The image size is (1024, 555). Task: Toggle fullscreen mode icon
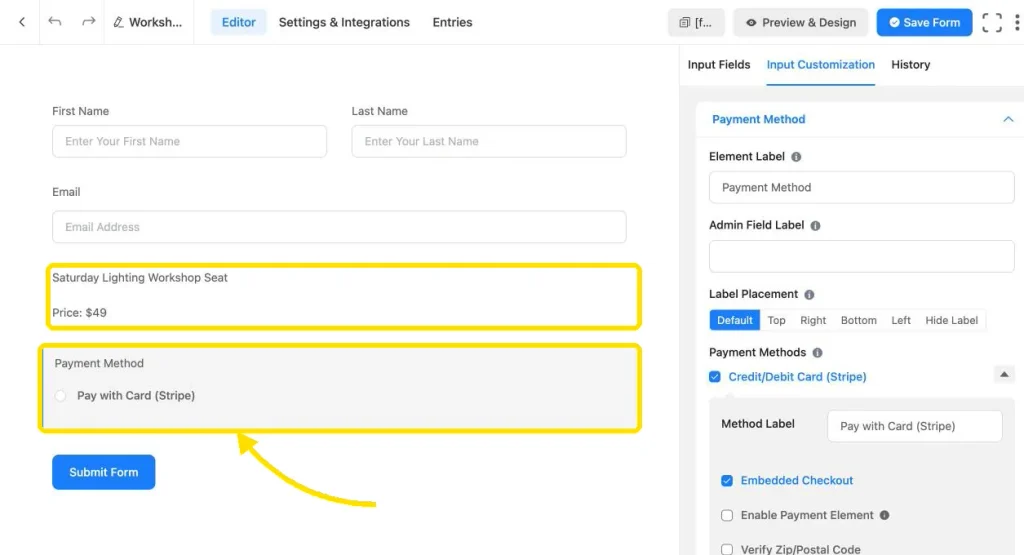[991, 23]
